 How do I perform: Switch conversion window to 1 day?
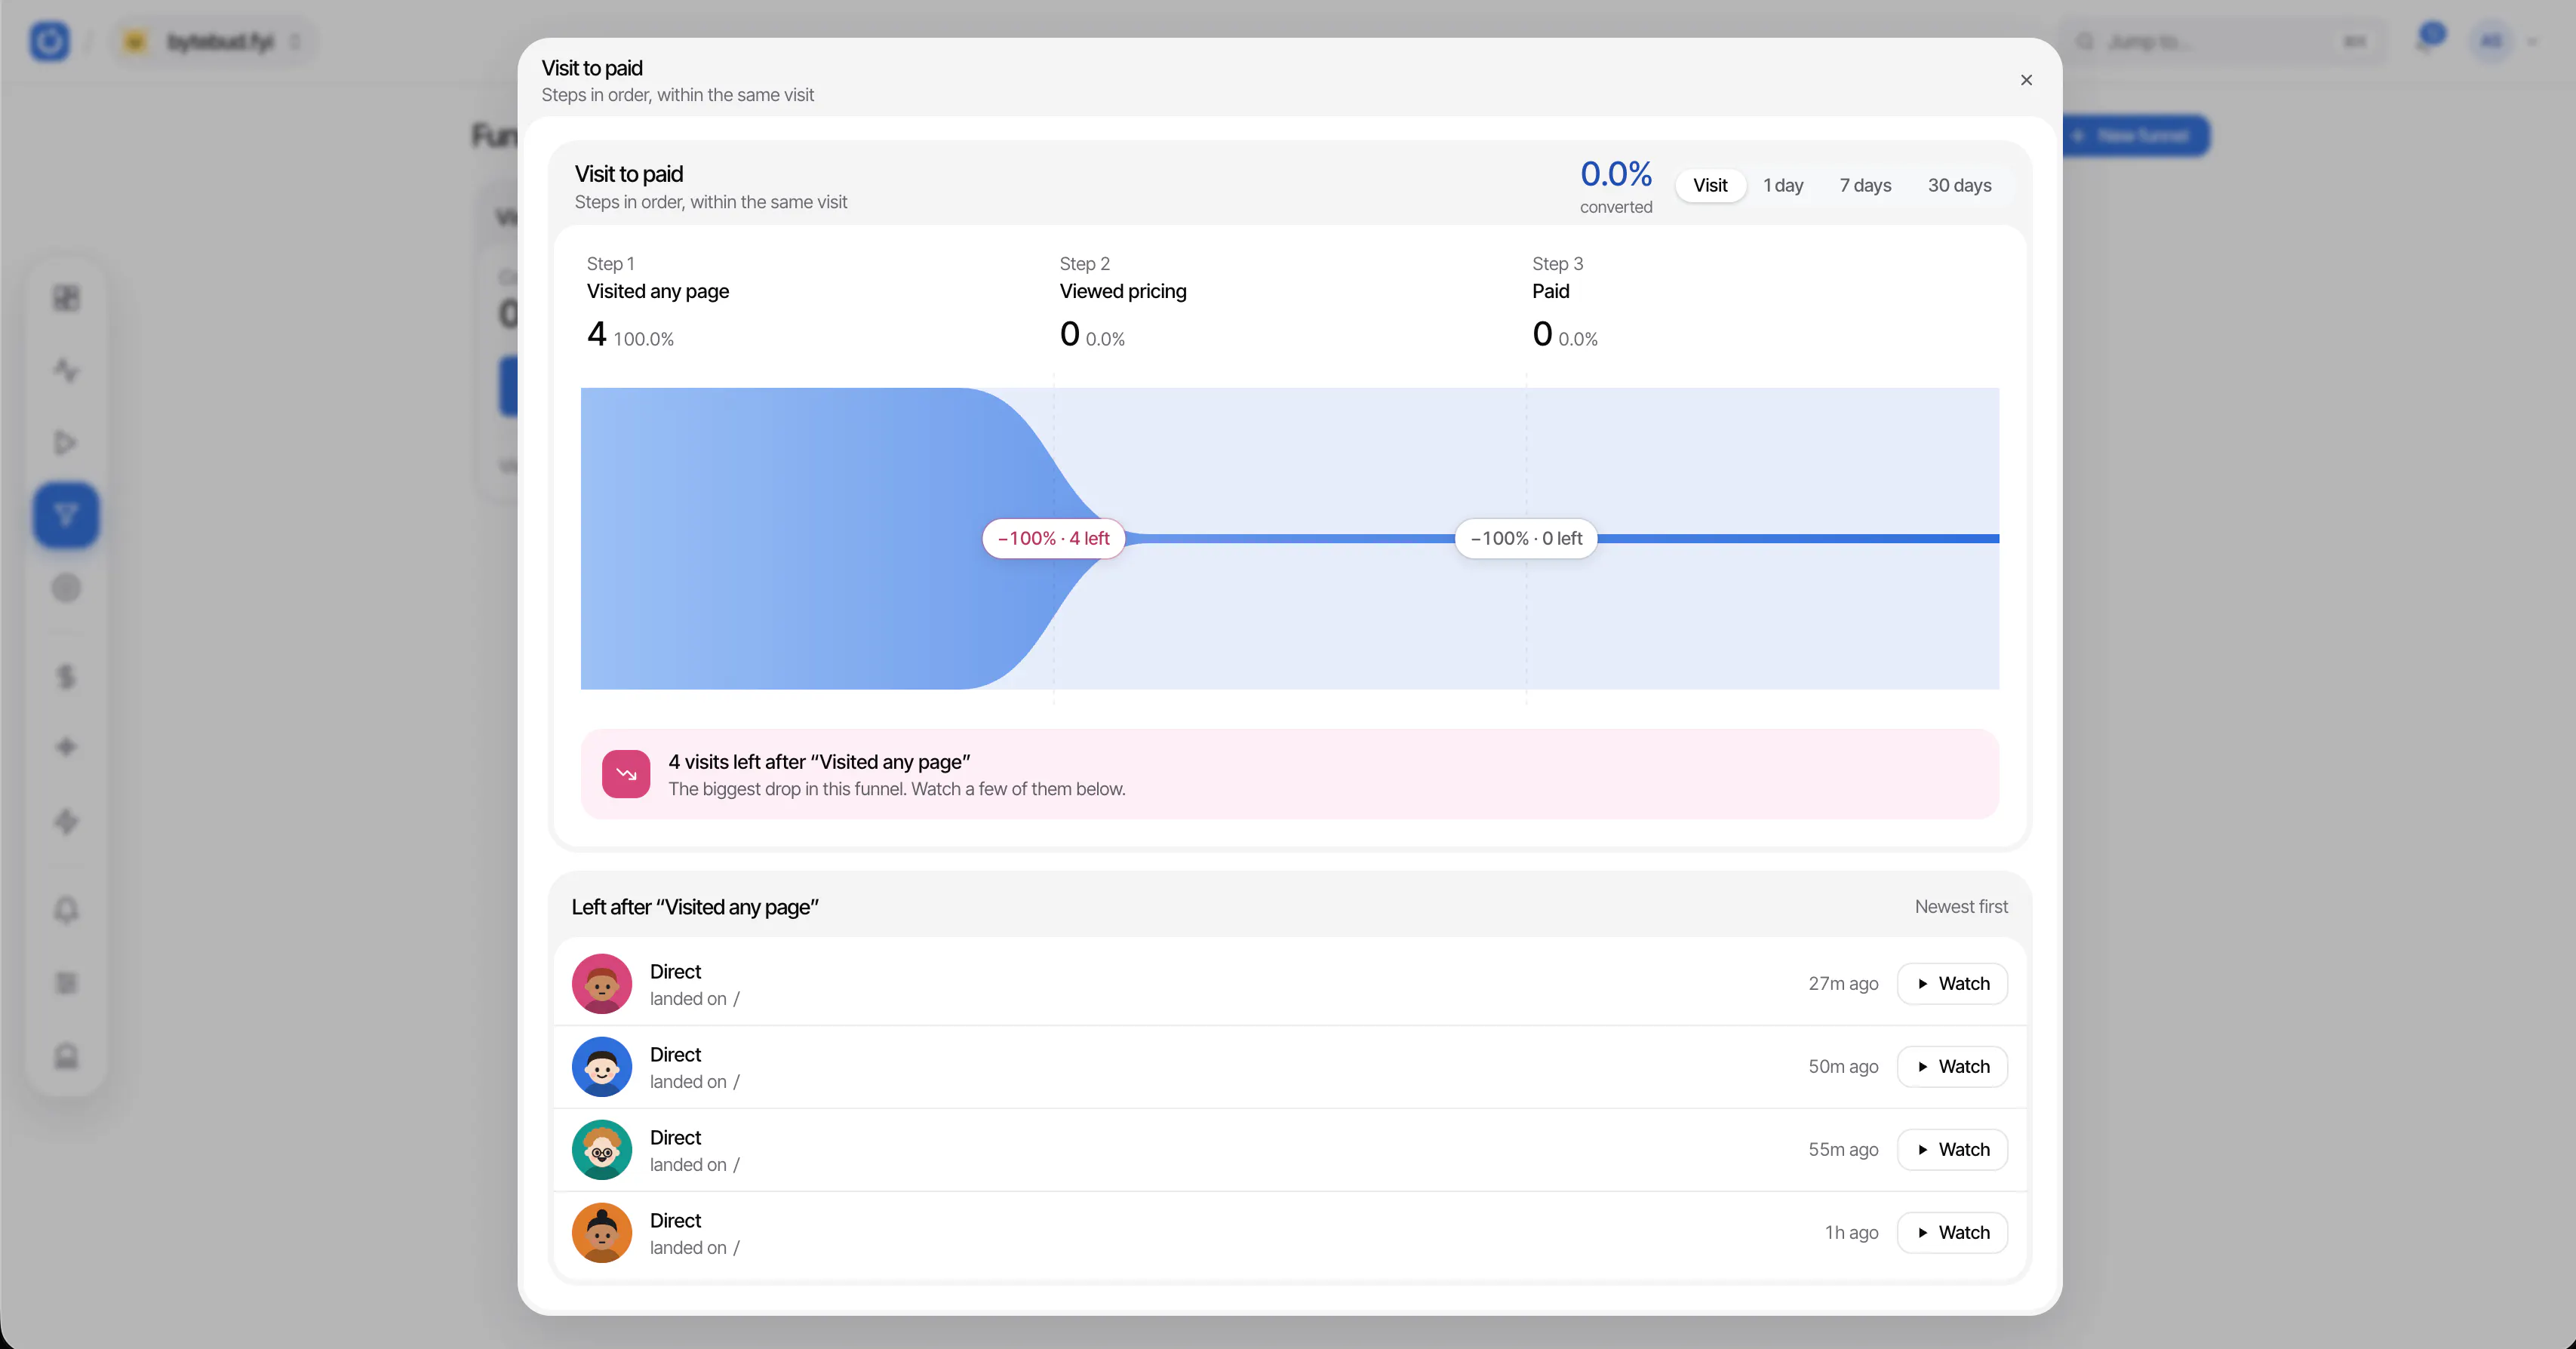(x=1783, y=185)
